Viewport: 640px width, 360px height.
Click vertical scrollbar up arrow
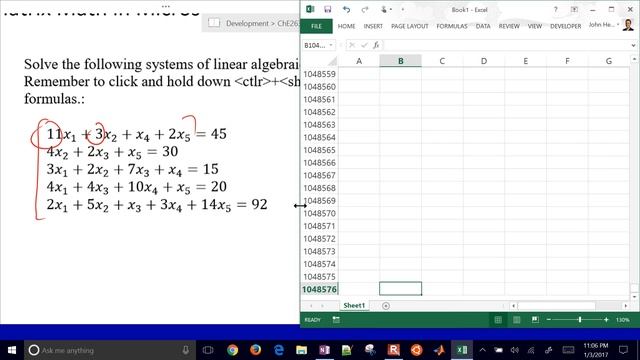pyautogui.click(x=634, y=60)
